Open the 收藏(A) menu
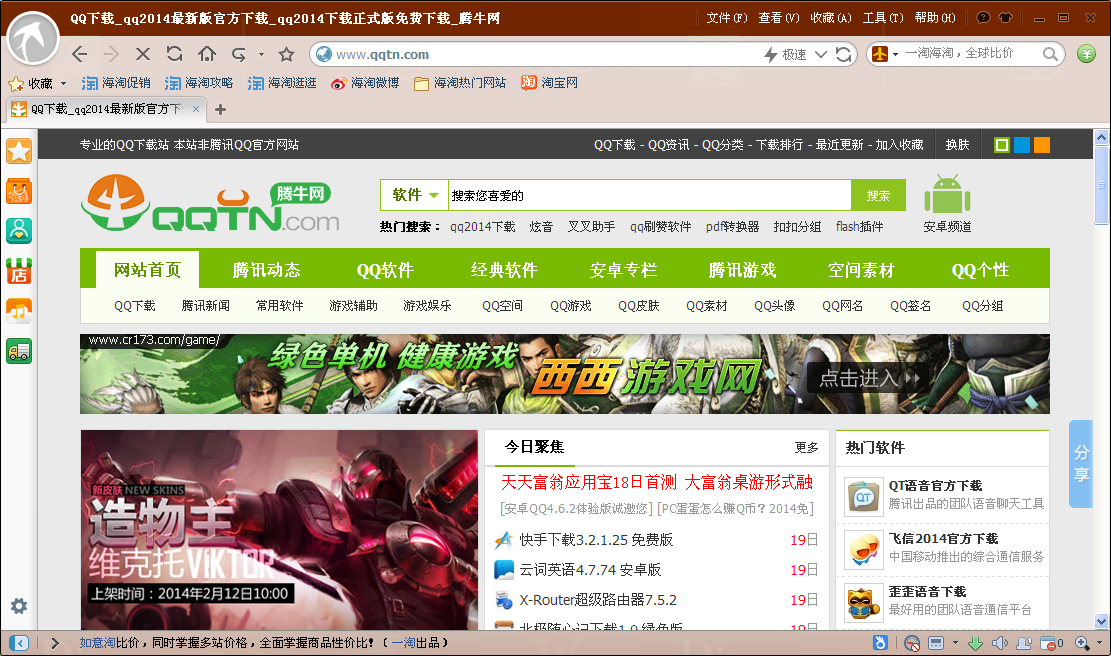 [831, 18]
